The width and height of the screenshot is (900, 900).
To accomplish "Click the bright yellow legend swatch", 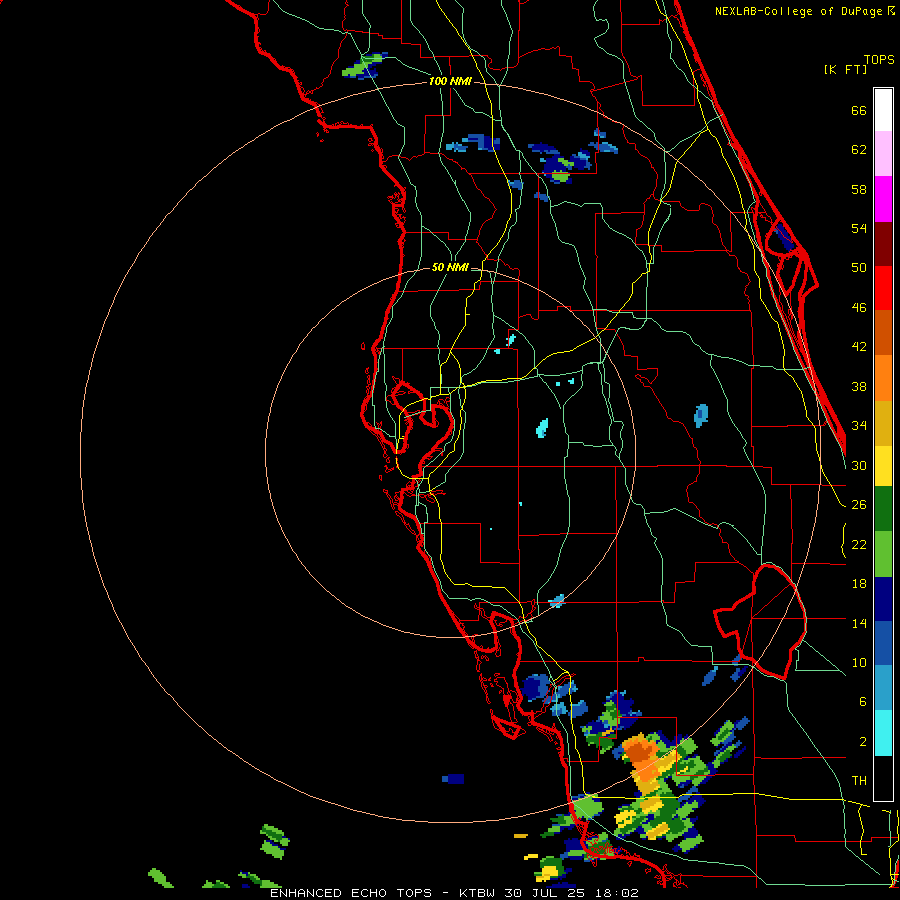I will tap(883, 466).
